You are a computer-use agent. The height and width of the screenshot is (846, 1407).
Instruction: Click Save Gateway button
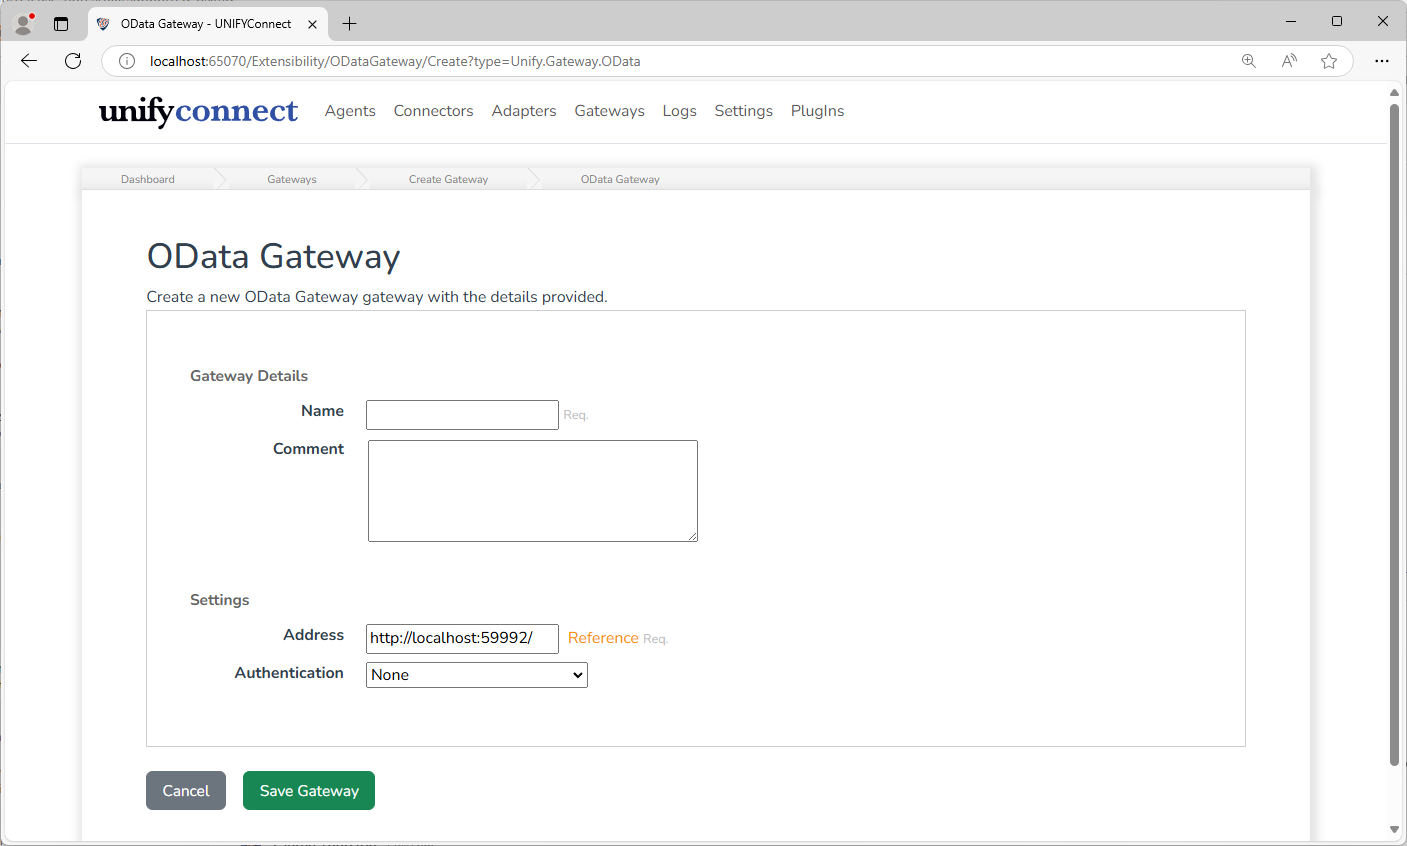pyautogui.click(x=309, y=790)
